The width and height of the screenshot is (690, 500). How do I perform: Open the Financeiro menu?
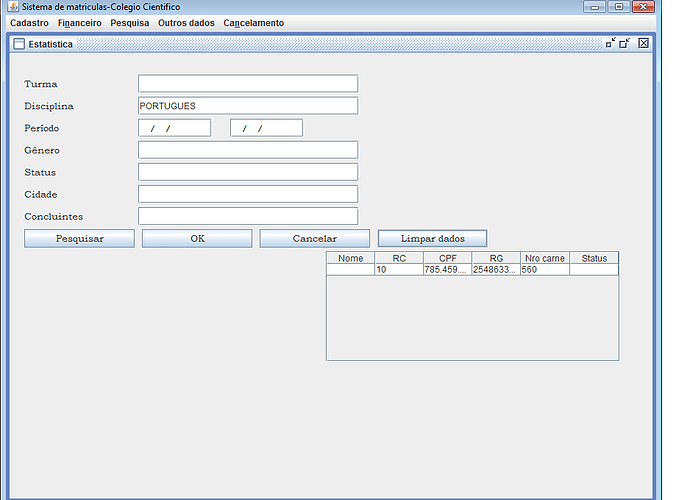point(80,23)
